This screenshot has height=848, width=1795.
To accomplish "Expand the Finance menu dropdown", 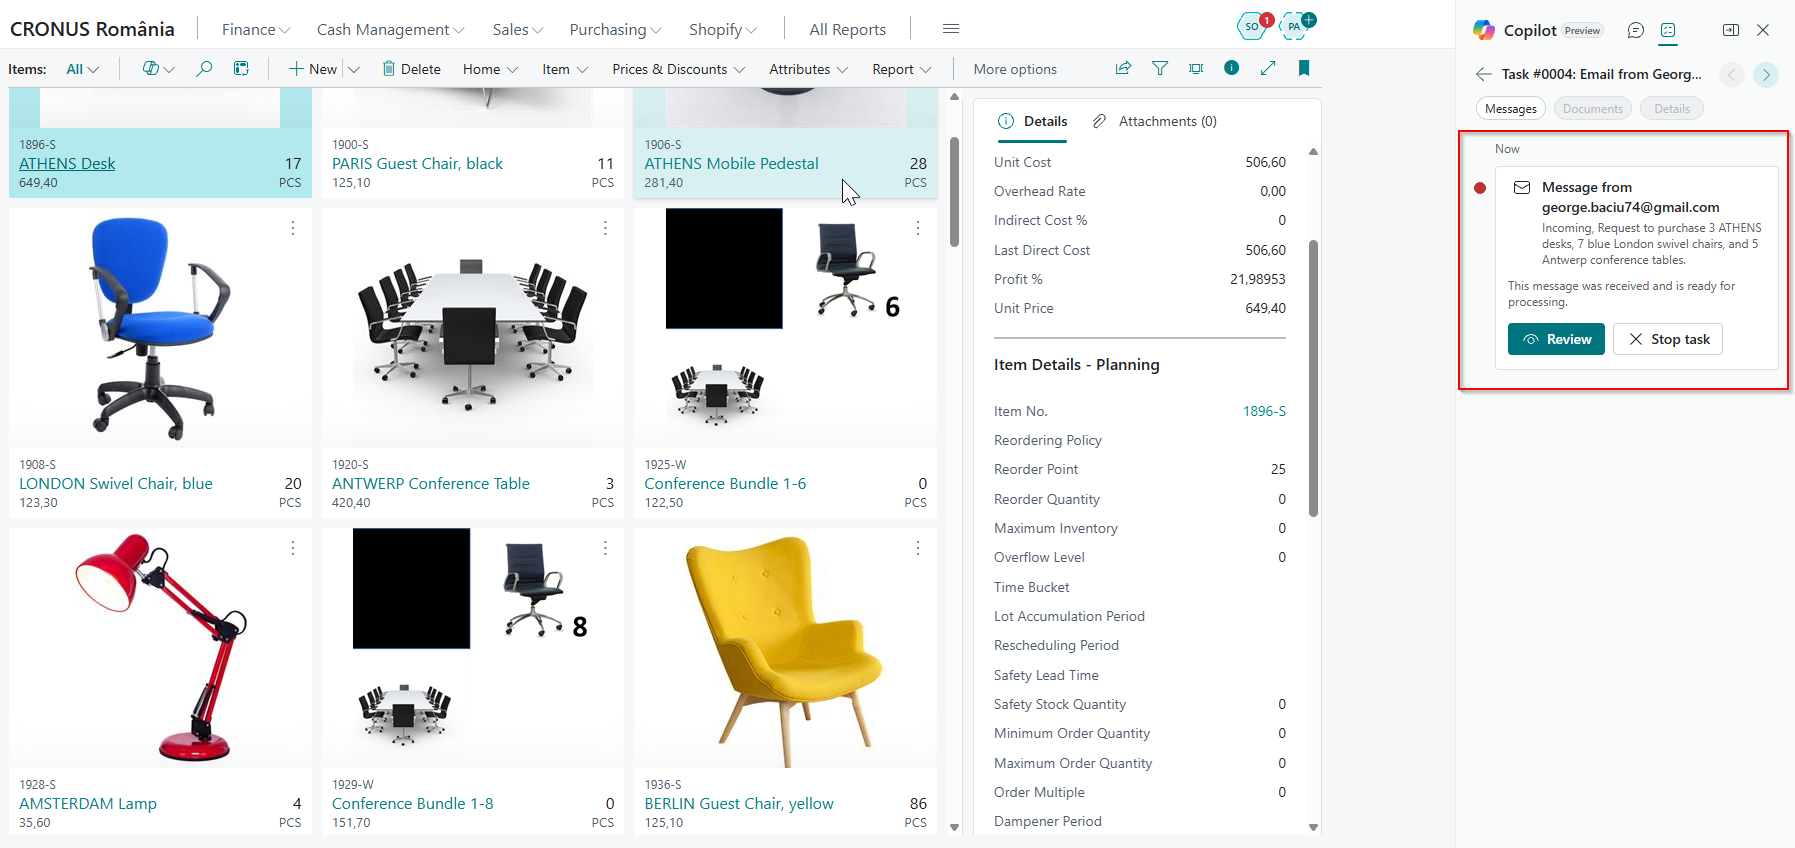I will tap(256, 30).
